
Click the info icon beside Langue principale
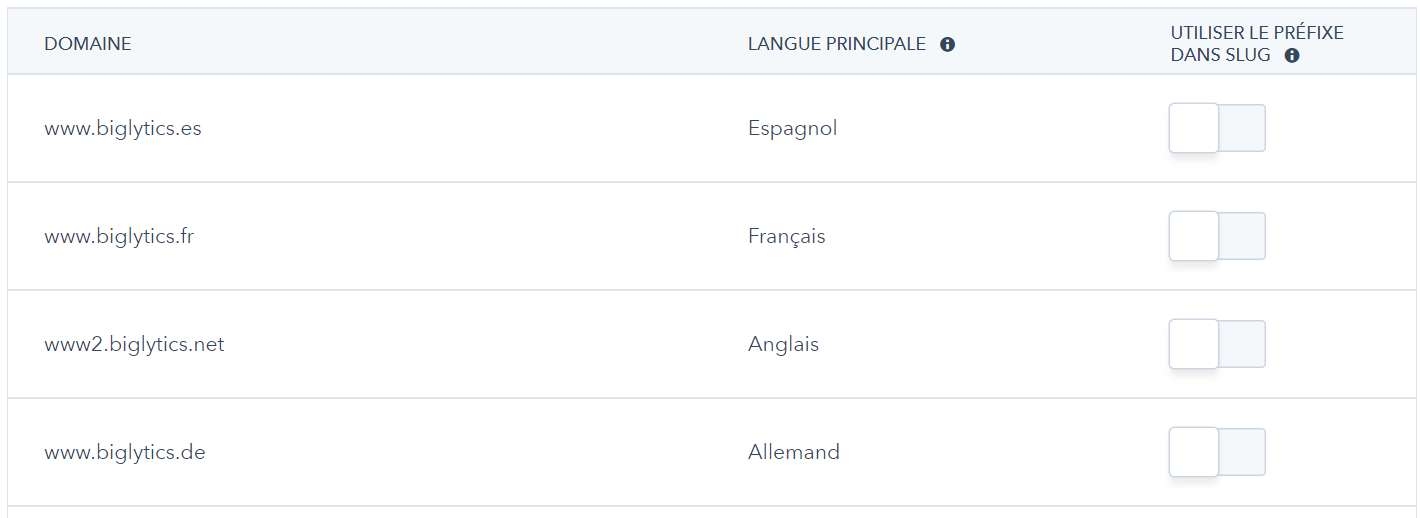(947, 44)
